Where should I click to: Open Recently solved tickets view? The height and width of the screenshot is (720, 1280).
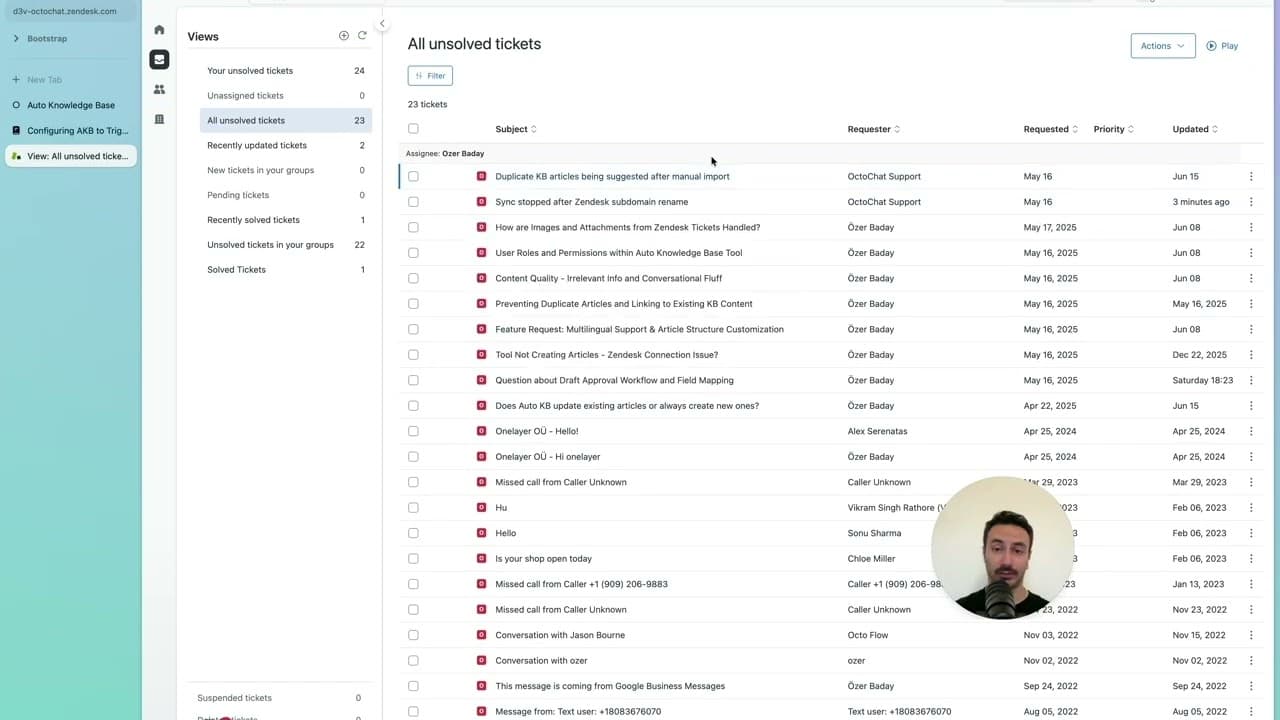pos(285,220)
